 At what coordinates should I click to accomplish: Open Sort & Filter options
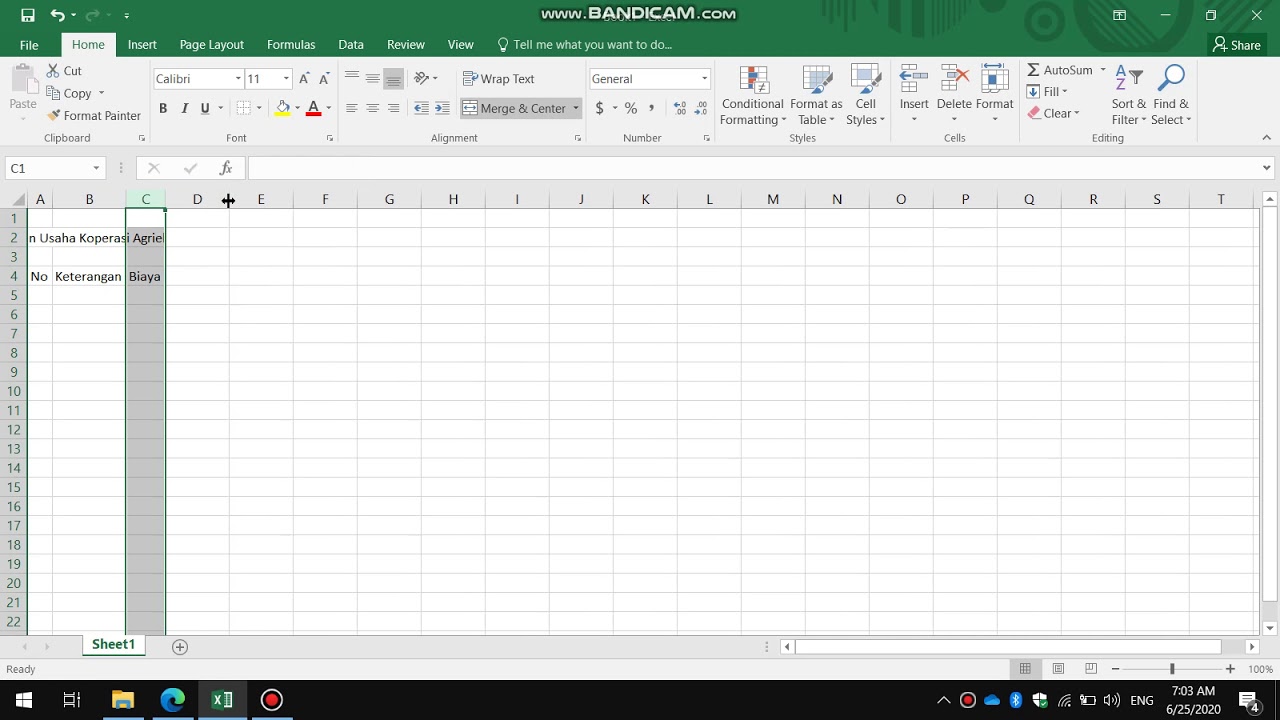[1129, 96]
